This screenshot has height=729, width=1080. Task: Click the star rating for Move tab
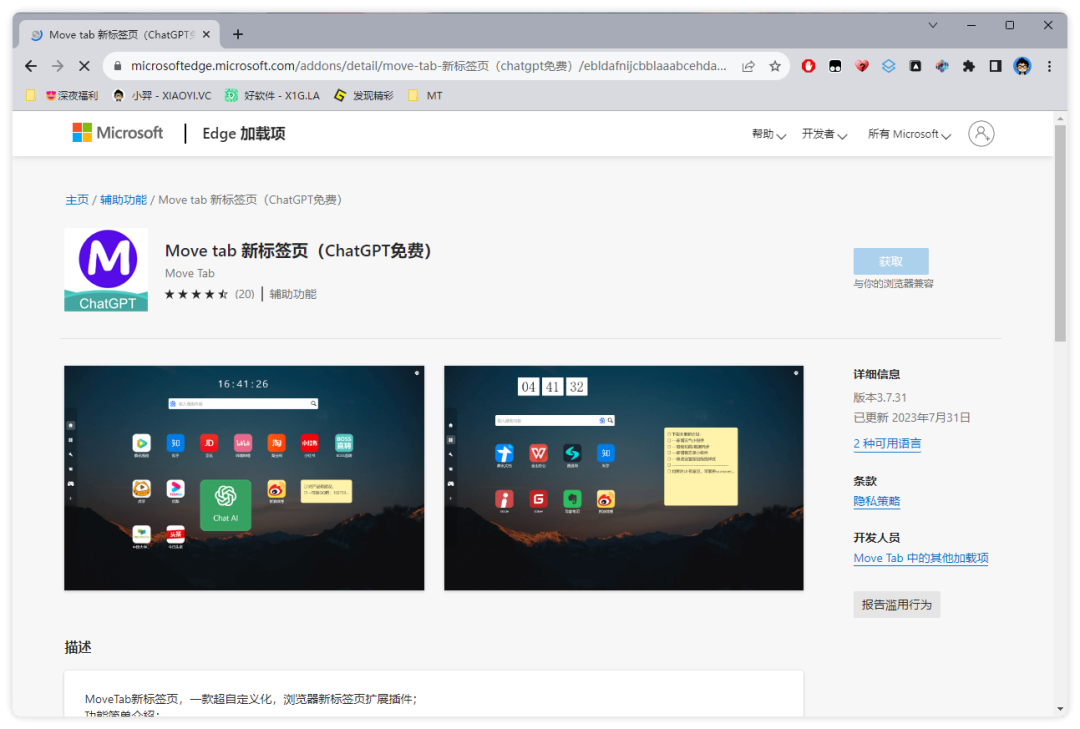(196, 294)
